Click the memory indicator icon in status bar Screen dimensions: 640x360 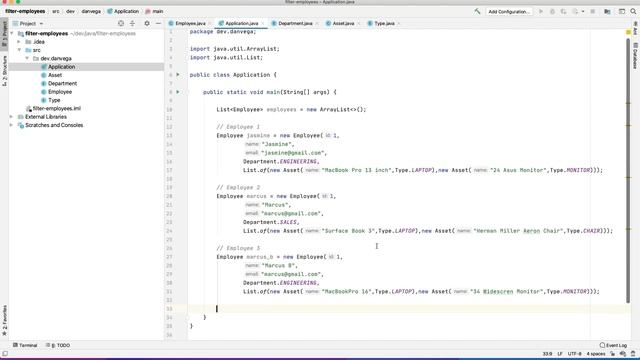(633, 354)
